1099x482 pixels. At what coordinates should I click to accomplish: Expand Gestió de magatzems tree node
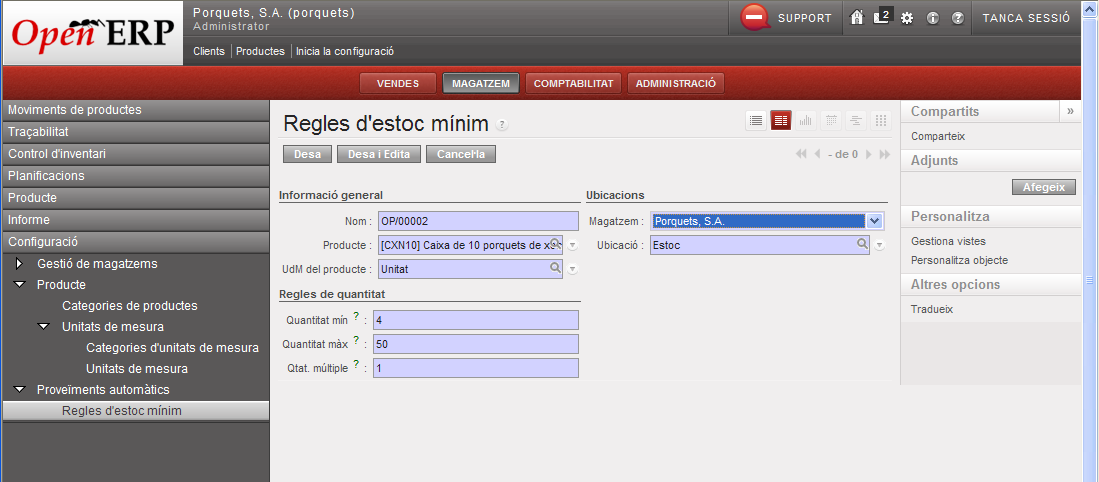click(x=19, y=264)
